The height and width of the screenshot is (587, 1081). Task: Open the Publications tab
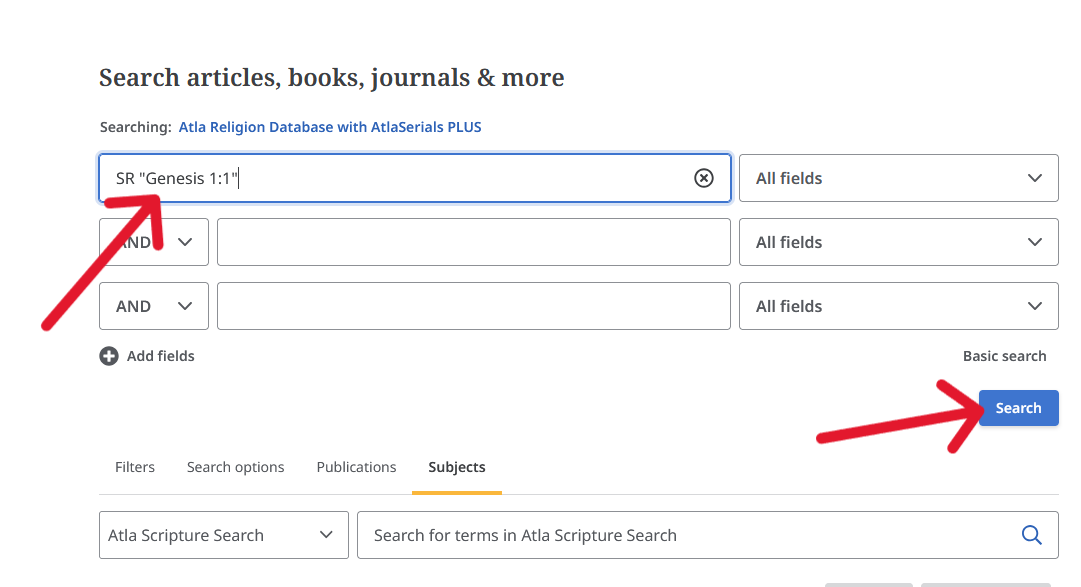(x=356, y=467)
